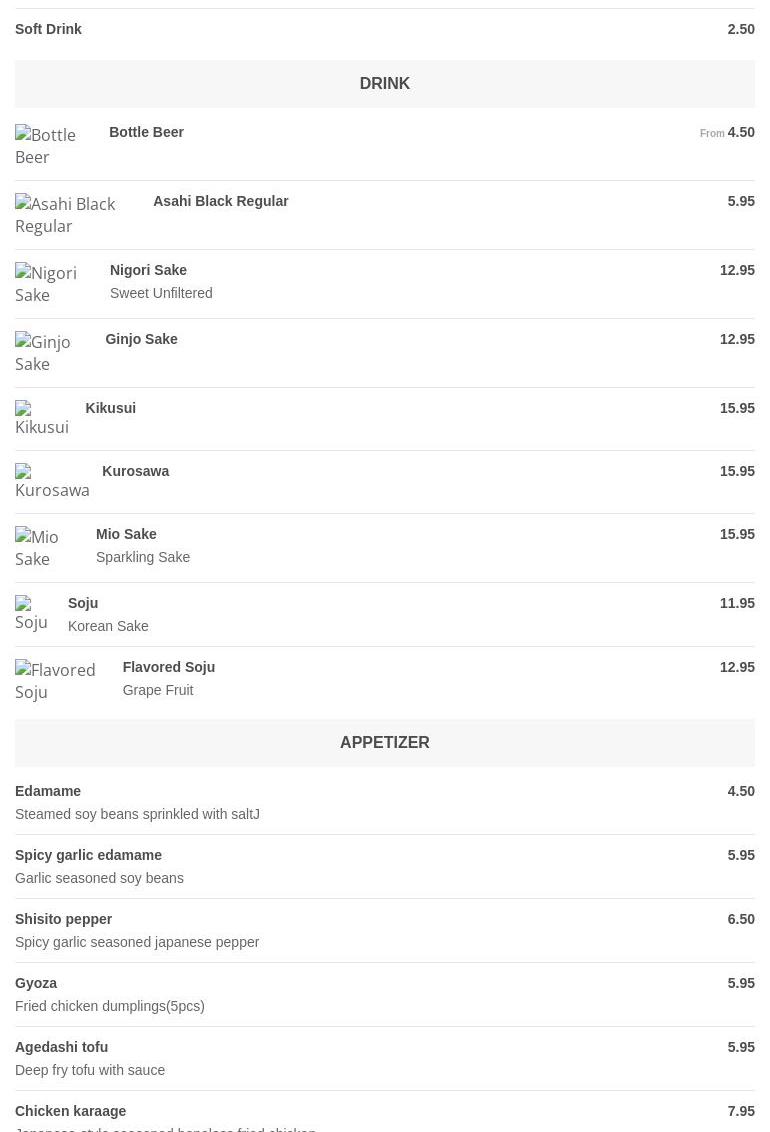Screen dimensions: 770x1132
Task: Click the Kikusui item image
Action: pyautogui.click(x=42, y=419)
